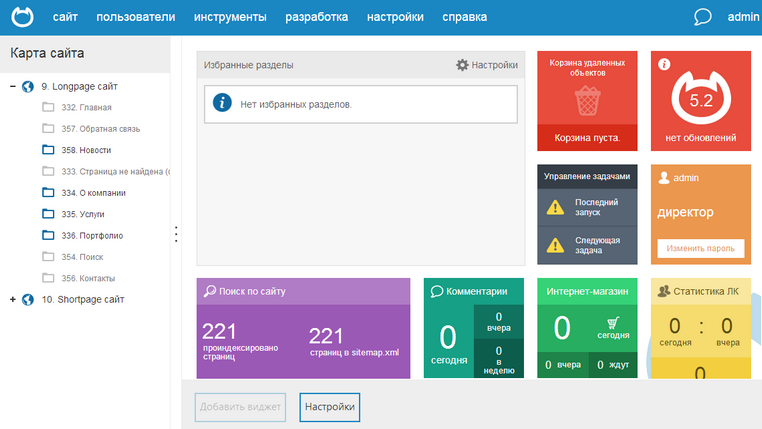The image size is (762, 429).
Task: Click folder icon next to 333. Страница не найдена
Action: (48, 171)
